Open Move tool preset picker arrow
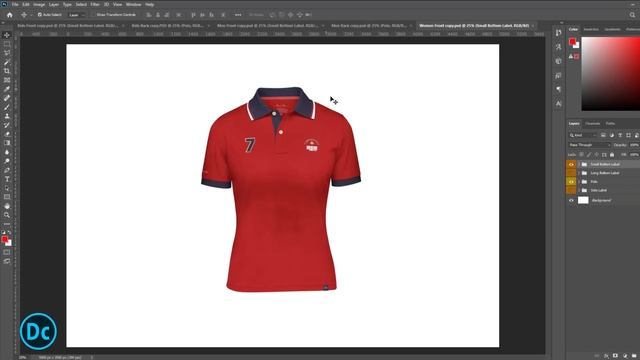The image size is (640, 360). pyautogui.click(x=31, y=15)
